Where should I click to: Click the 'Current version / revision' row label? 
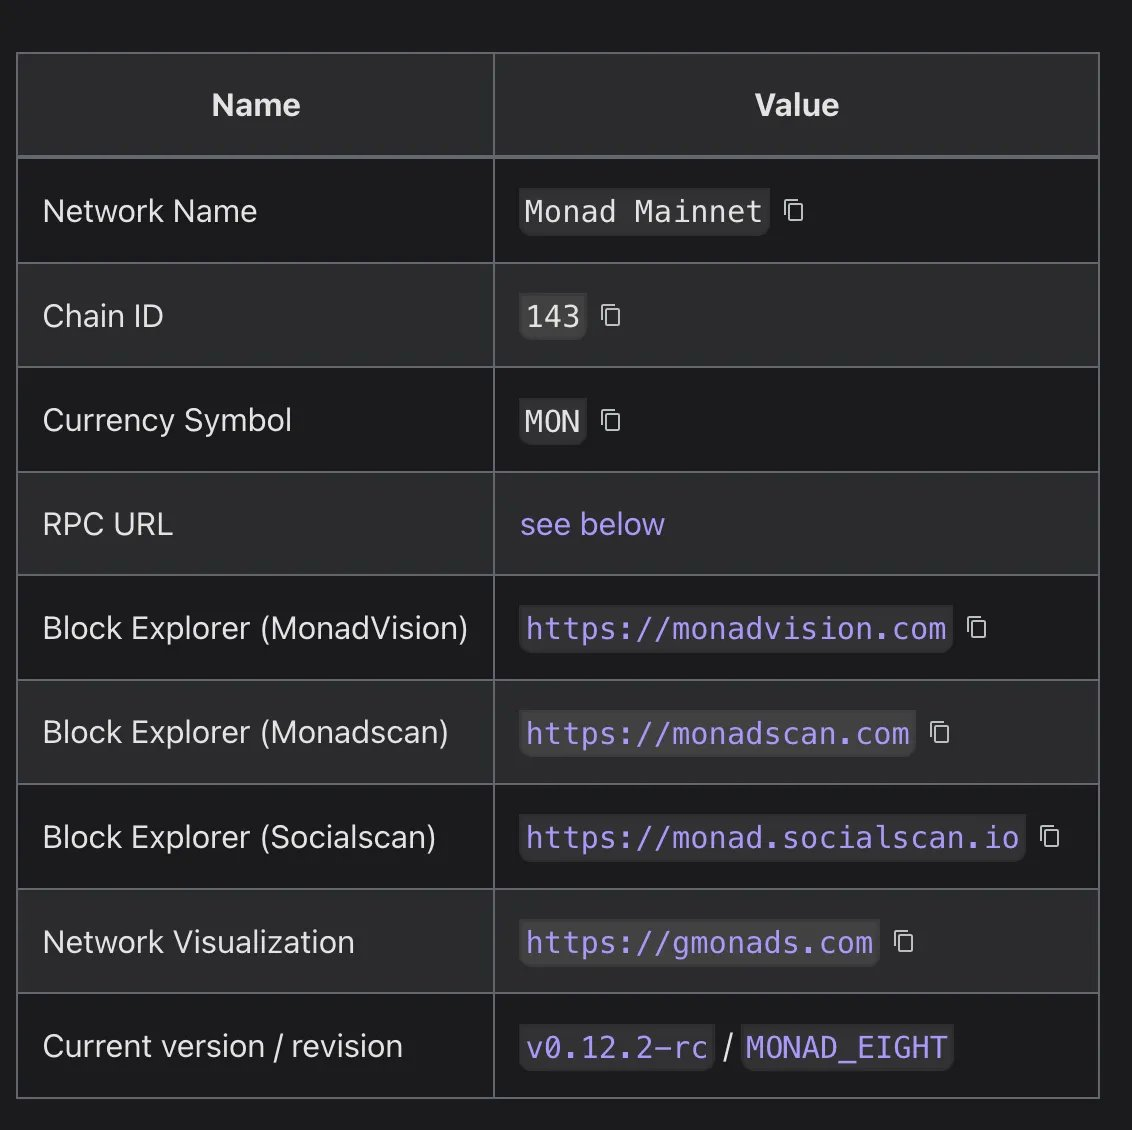(222, 1046)
